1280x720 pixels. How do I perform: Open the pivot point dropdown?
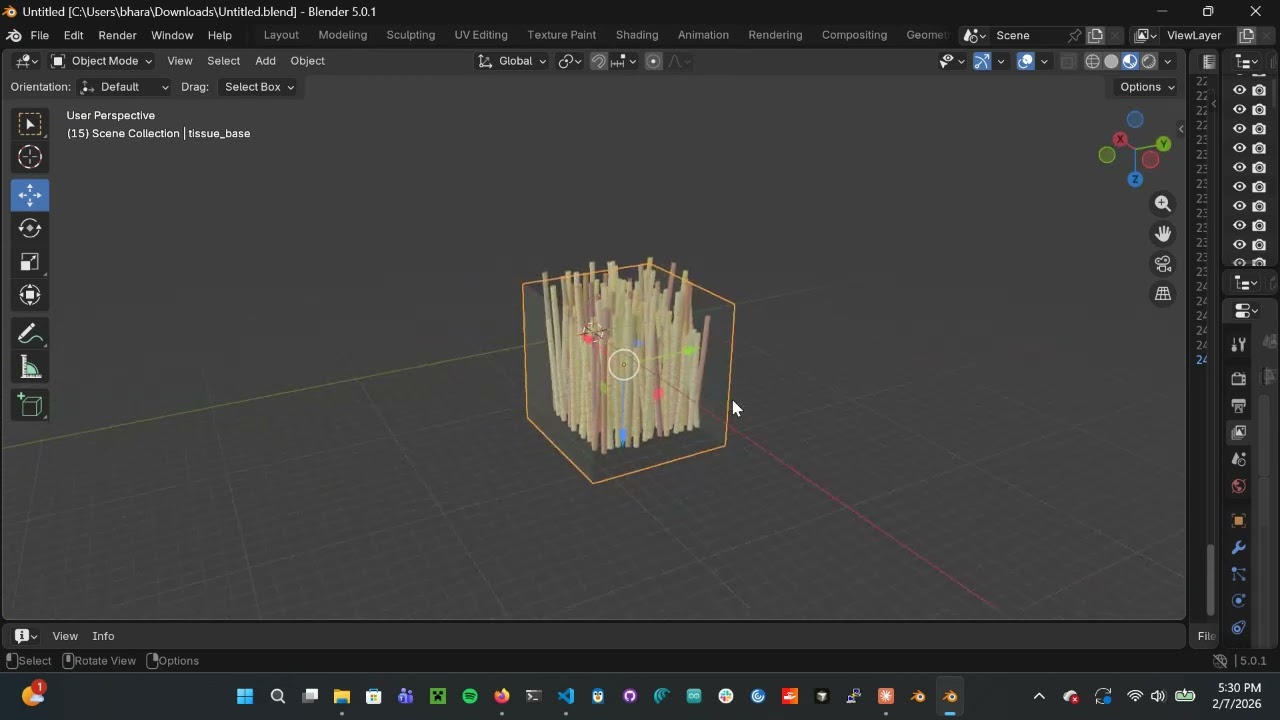(570, 61)
